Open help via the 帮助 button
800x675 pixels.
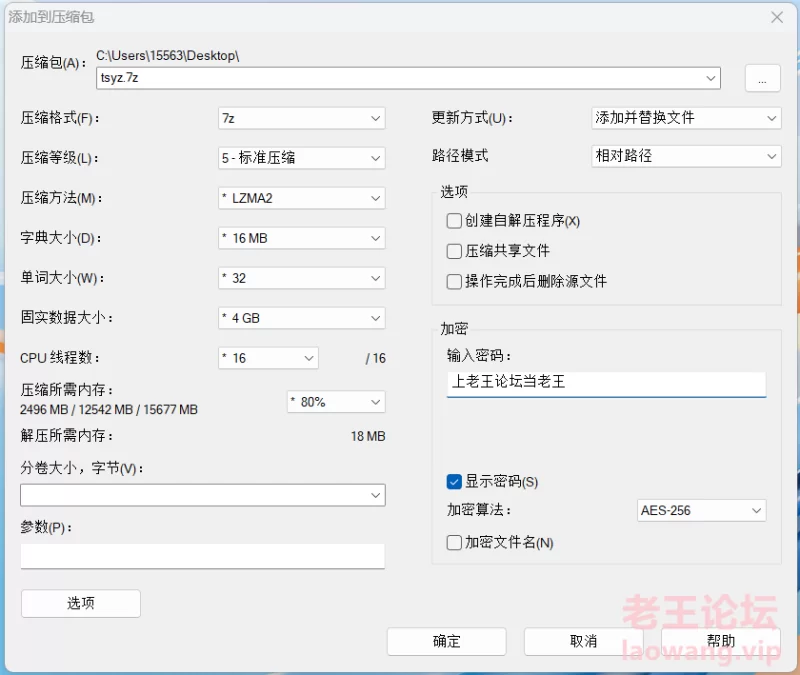tap(720, 641)
